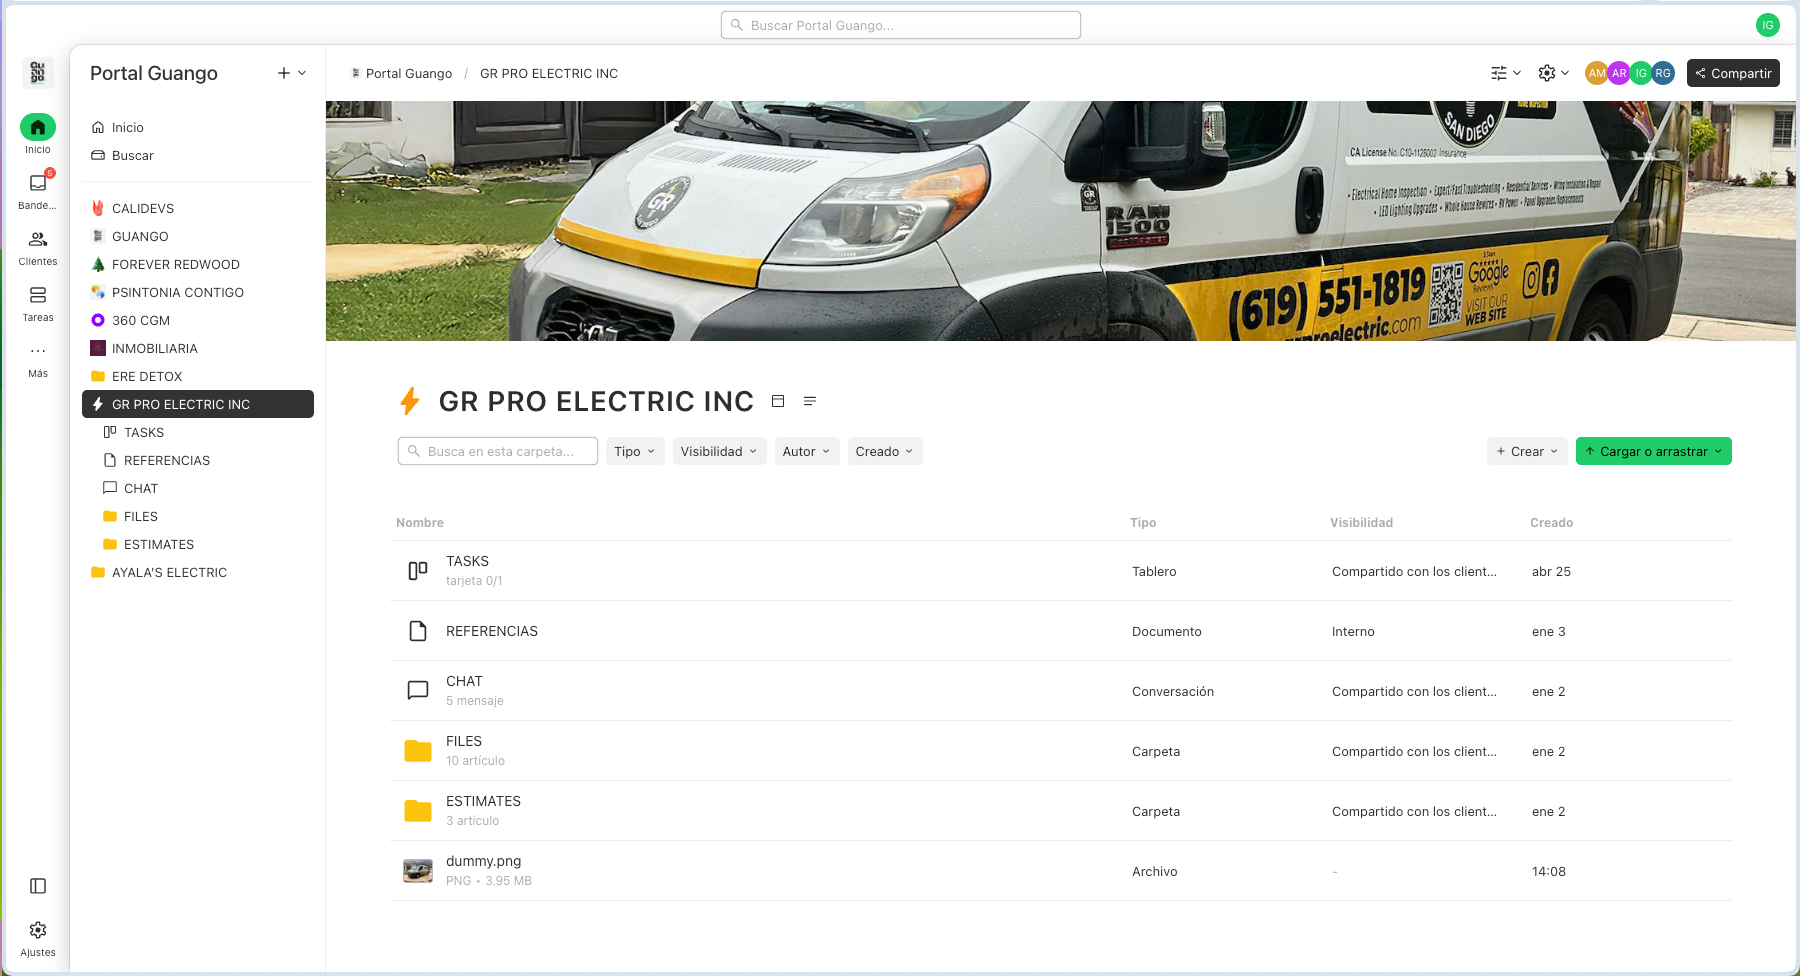Image resolution: width=1800 pixels, height=976 pixels.
Task: Select INMOBILIARIA in the sidebar
Action: [198, 348]
